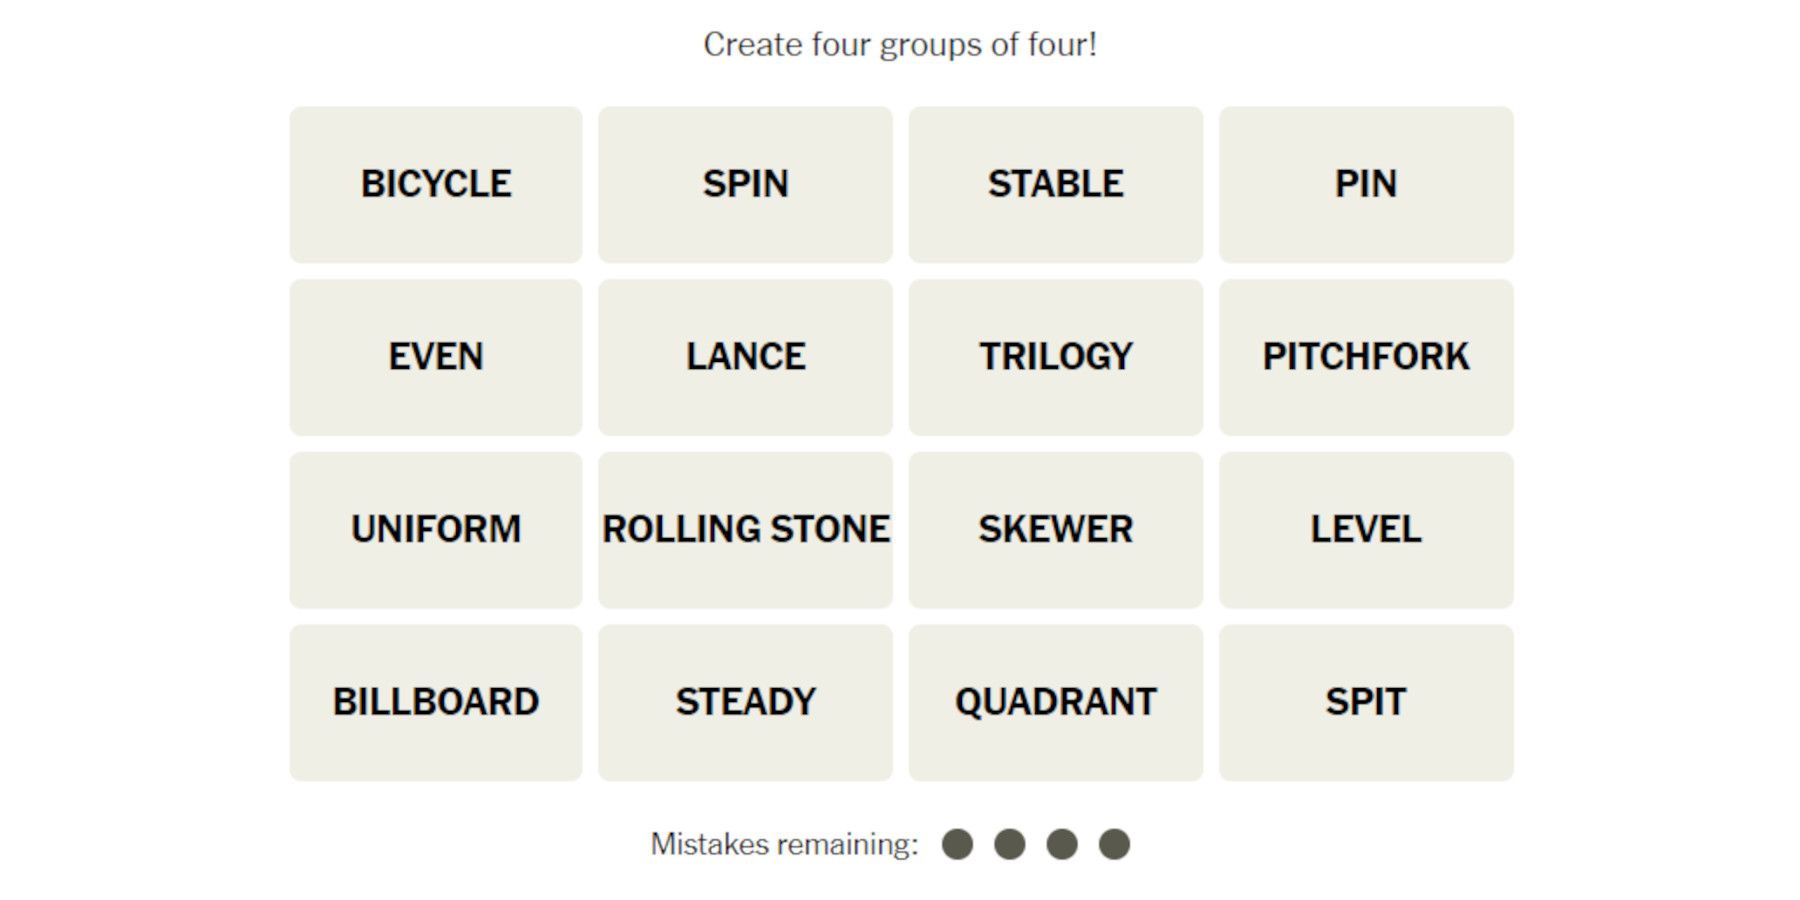Select the SPIN word tile
The width and height of the screenshot is (1800, 900).
[x=745, y=185]
